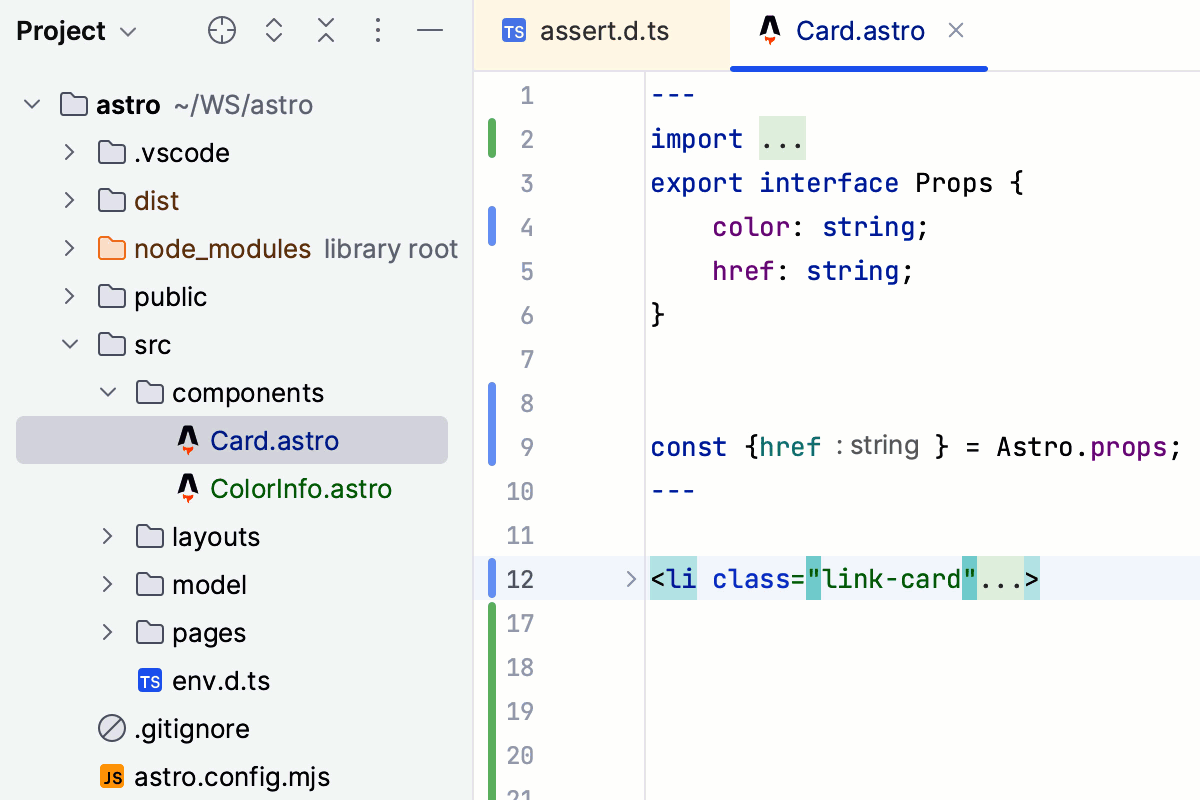Click the TS icon beside env.d.ts
This screenshot has width=1200, height=800.
(x=149, y=680)
